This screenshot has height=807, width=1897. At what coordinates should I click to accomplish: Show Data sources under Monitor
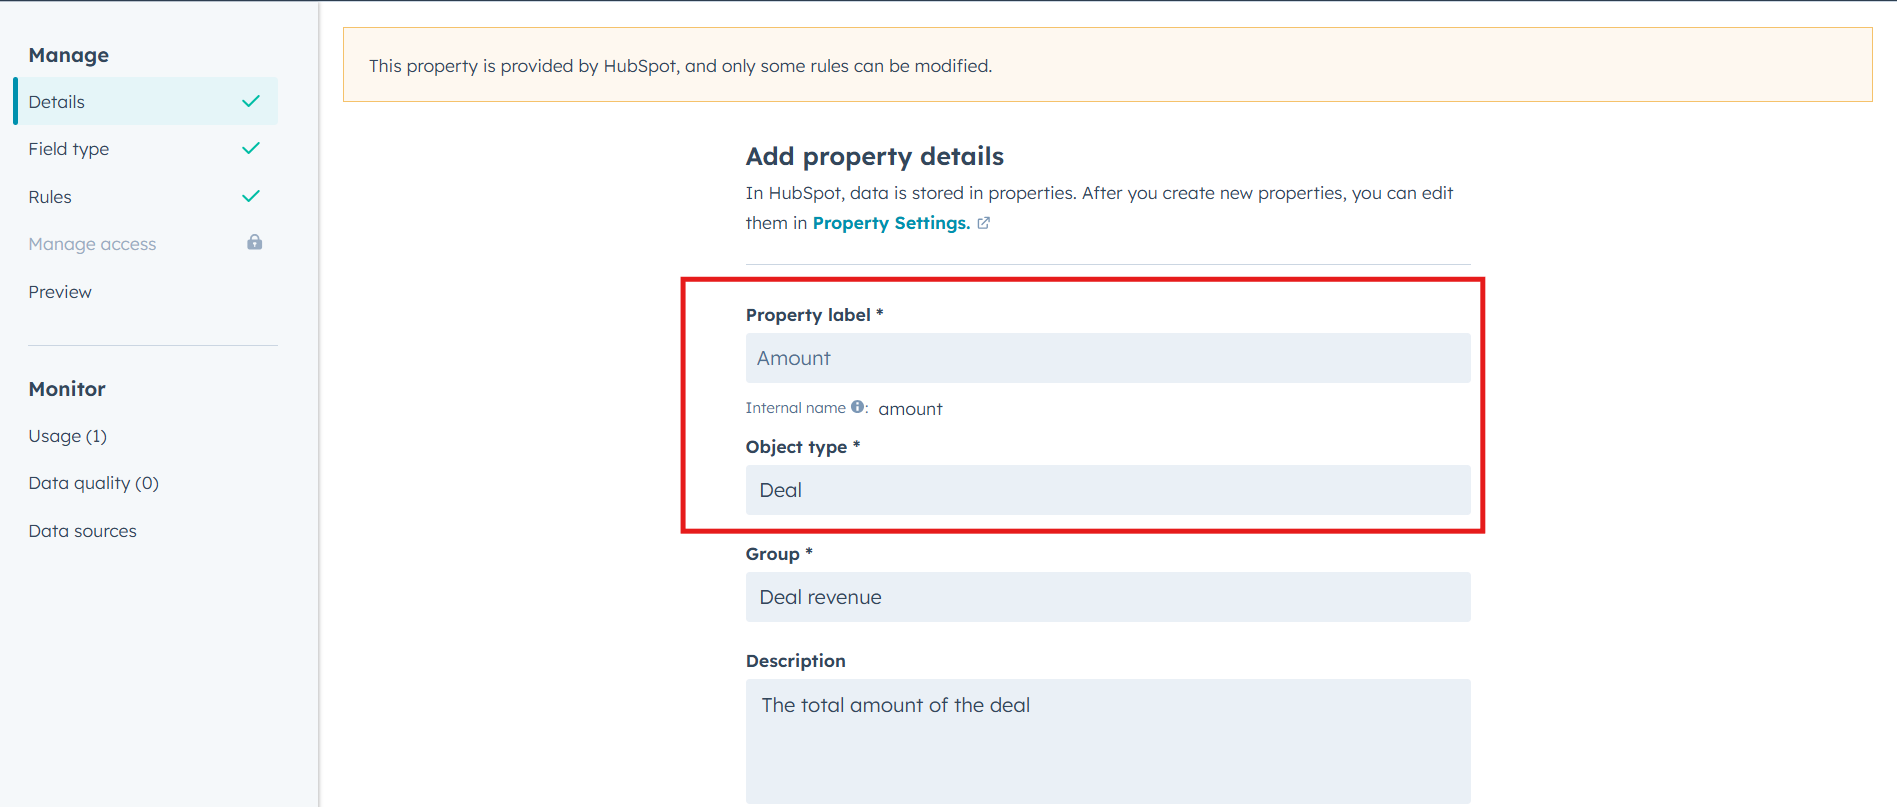(x=83, y=531)
